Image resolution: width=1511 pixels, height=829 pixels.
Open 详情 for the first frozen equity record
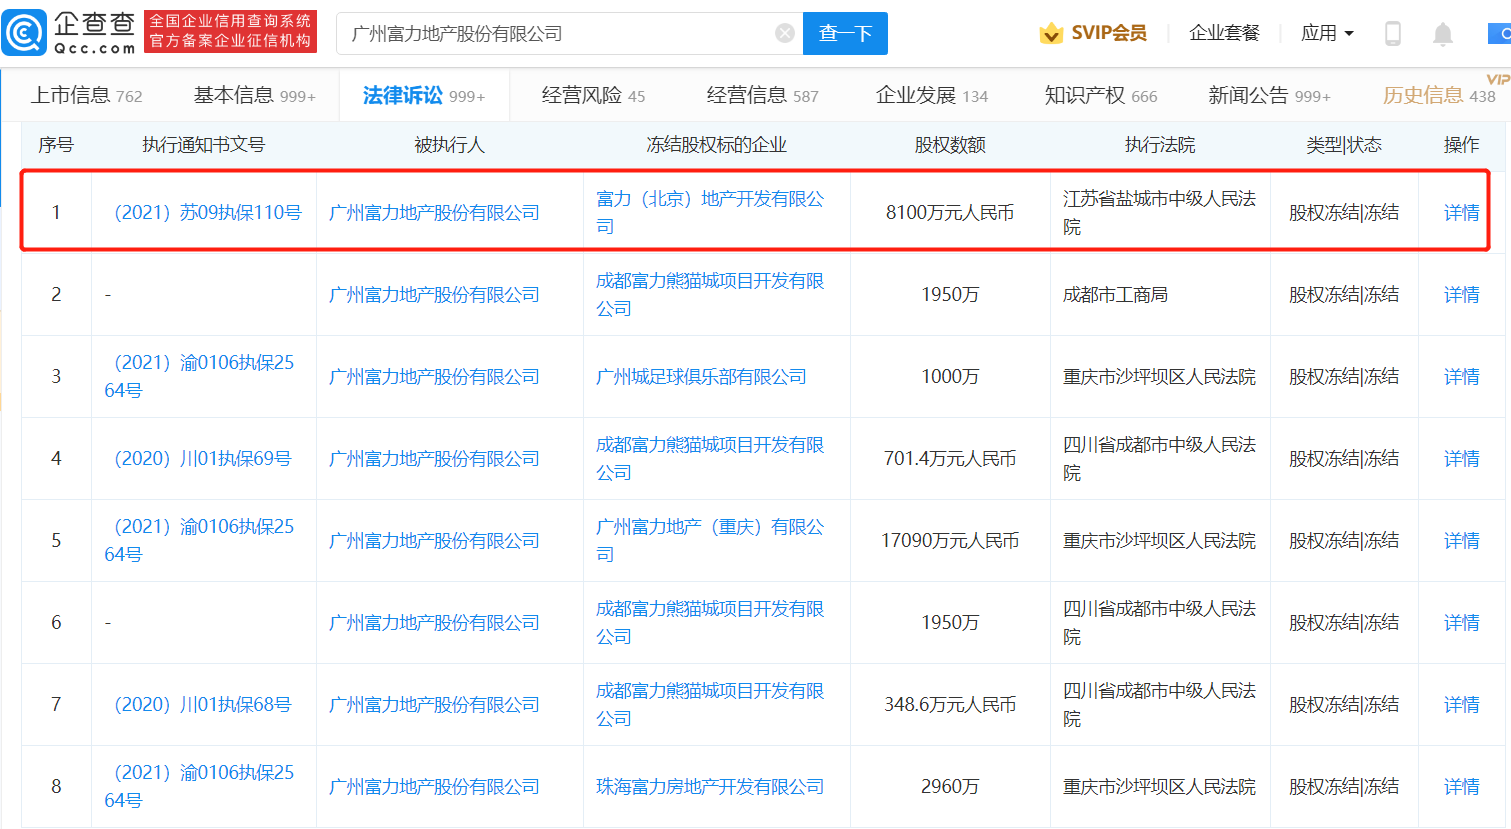(1459, 211)
